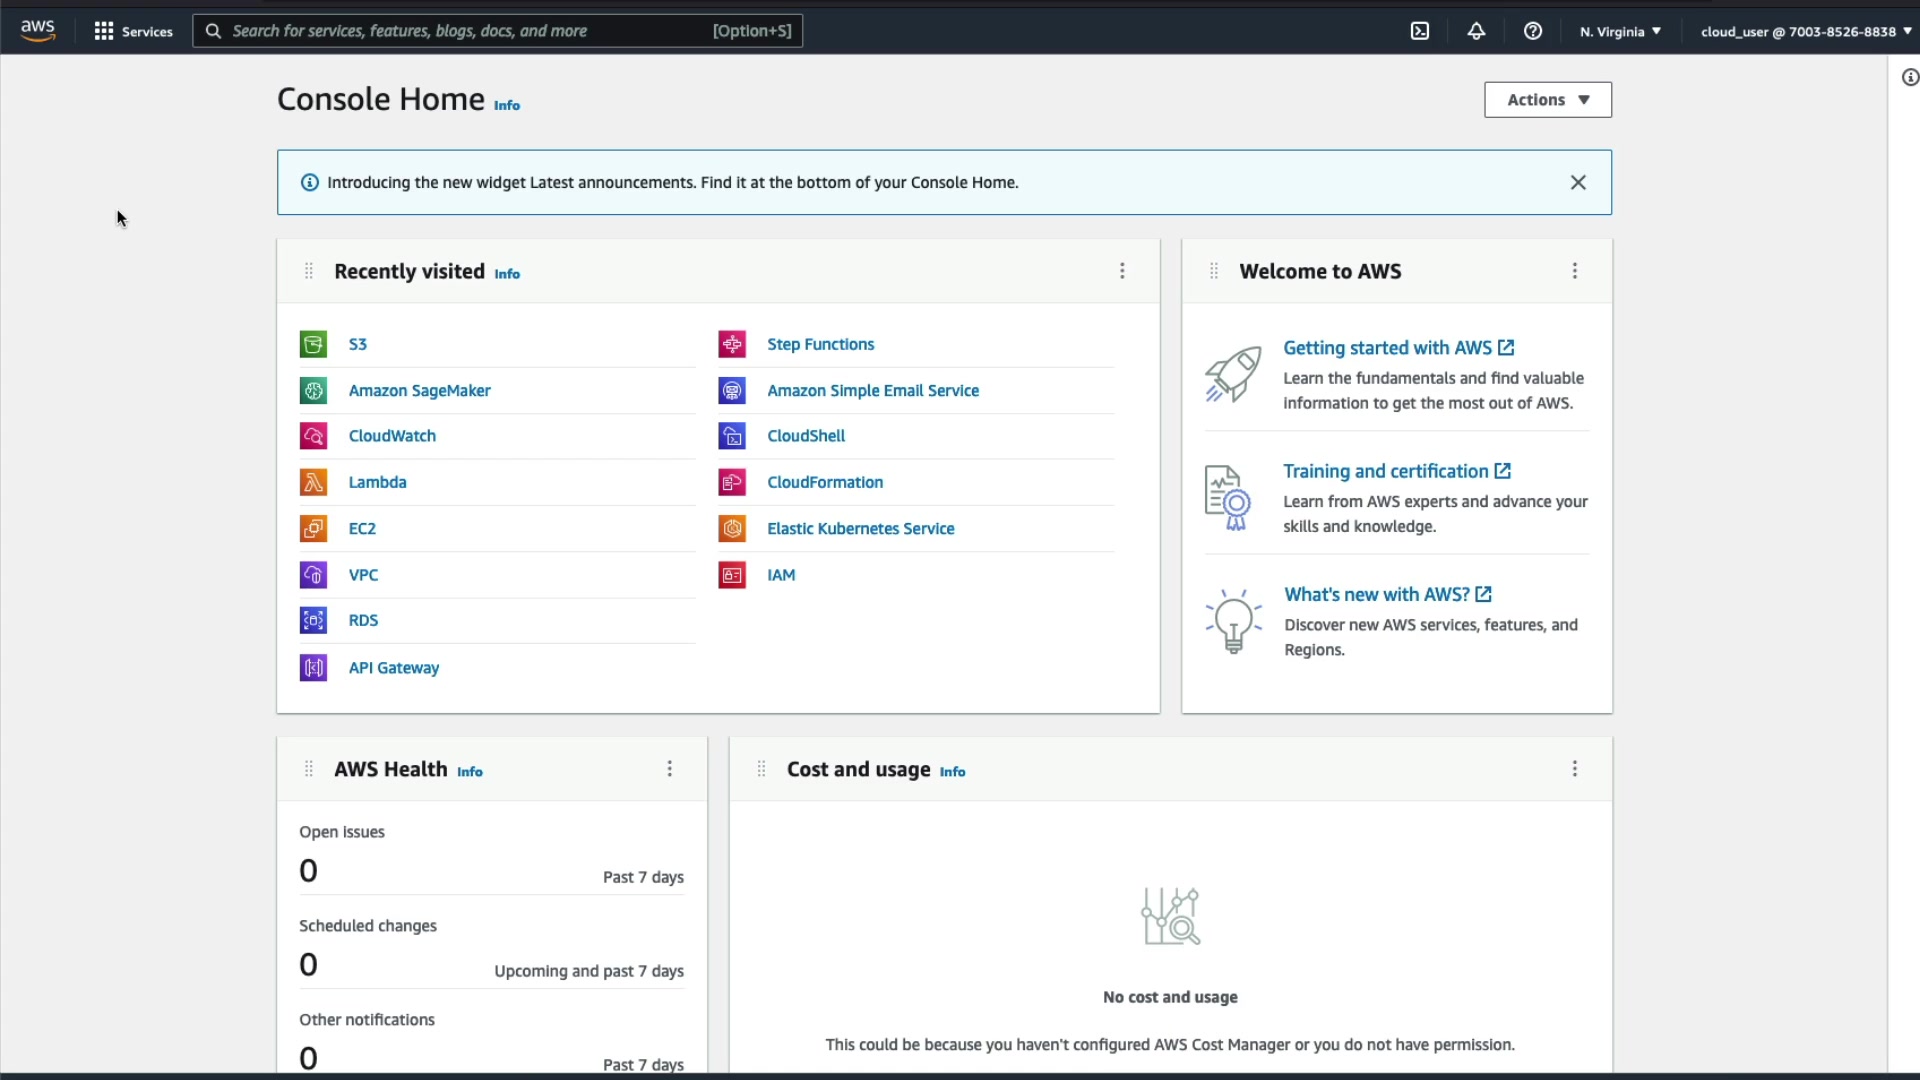Open the N. Virginia region dropdown
The height and width of the screenshot is (1080, 1920).
click(1620, 31)
